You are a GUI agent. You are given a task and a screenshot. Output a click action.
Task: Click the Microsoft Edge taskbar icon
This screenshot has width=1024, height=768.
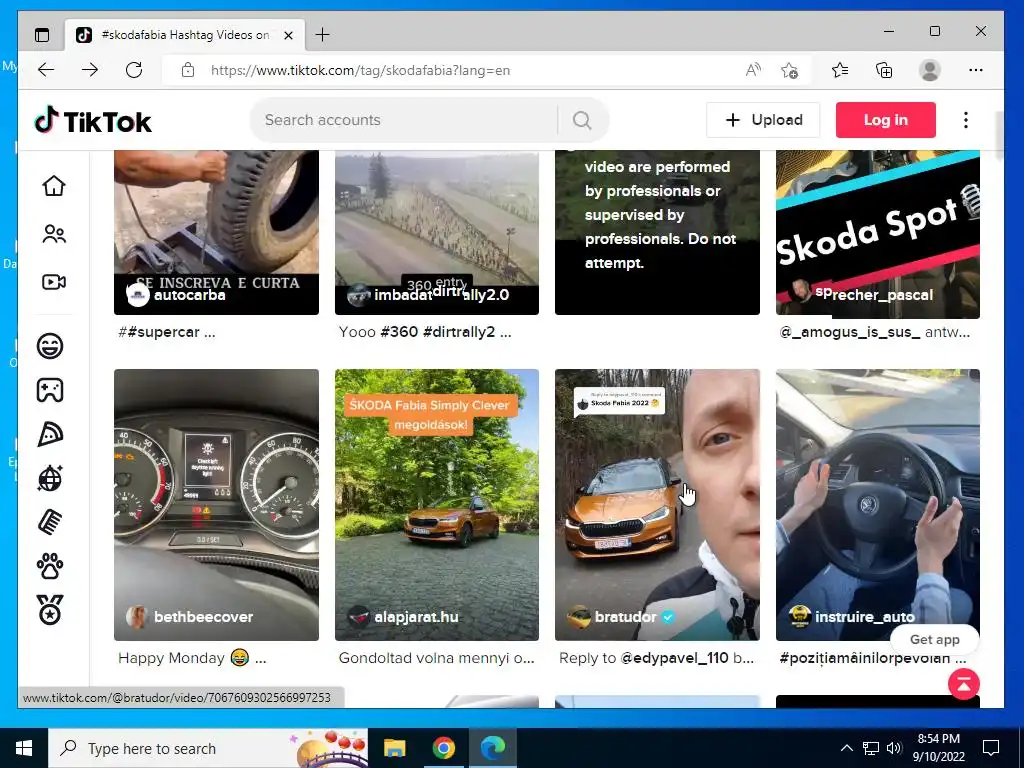[493, 748]
